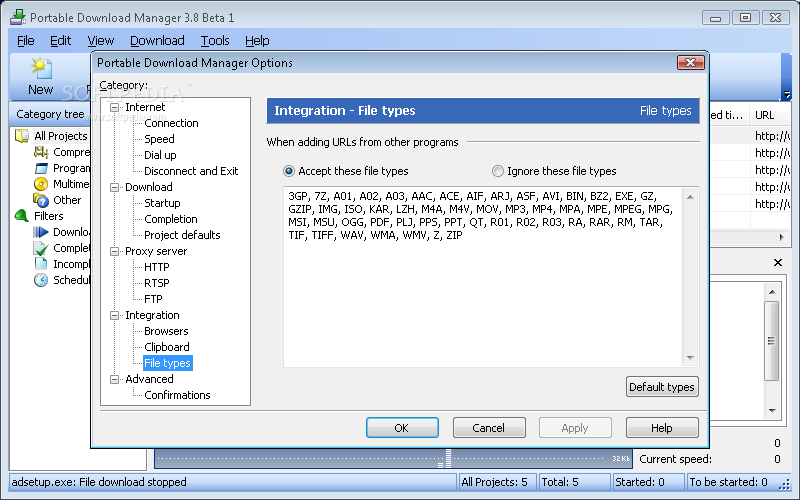The image size is (800, 500).
Task: Click the Apply button
Action: (x=575, y=428)
